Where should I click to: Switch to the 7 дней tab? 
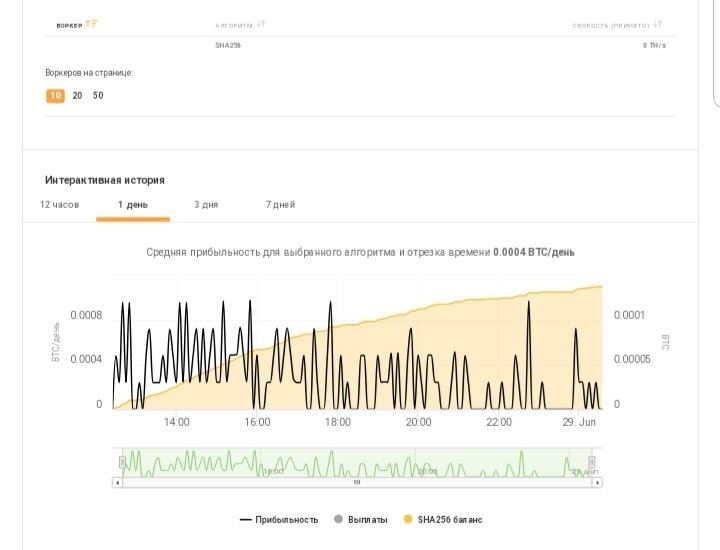[280, 205]
